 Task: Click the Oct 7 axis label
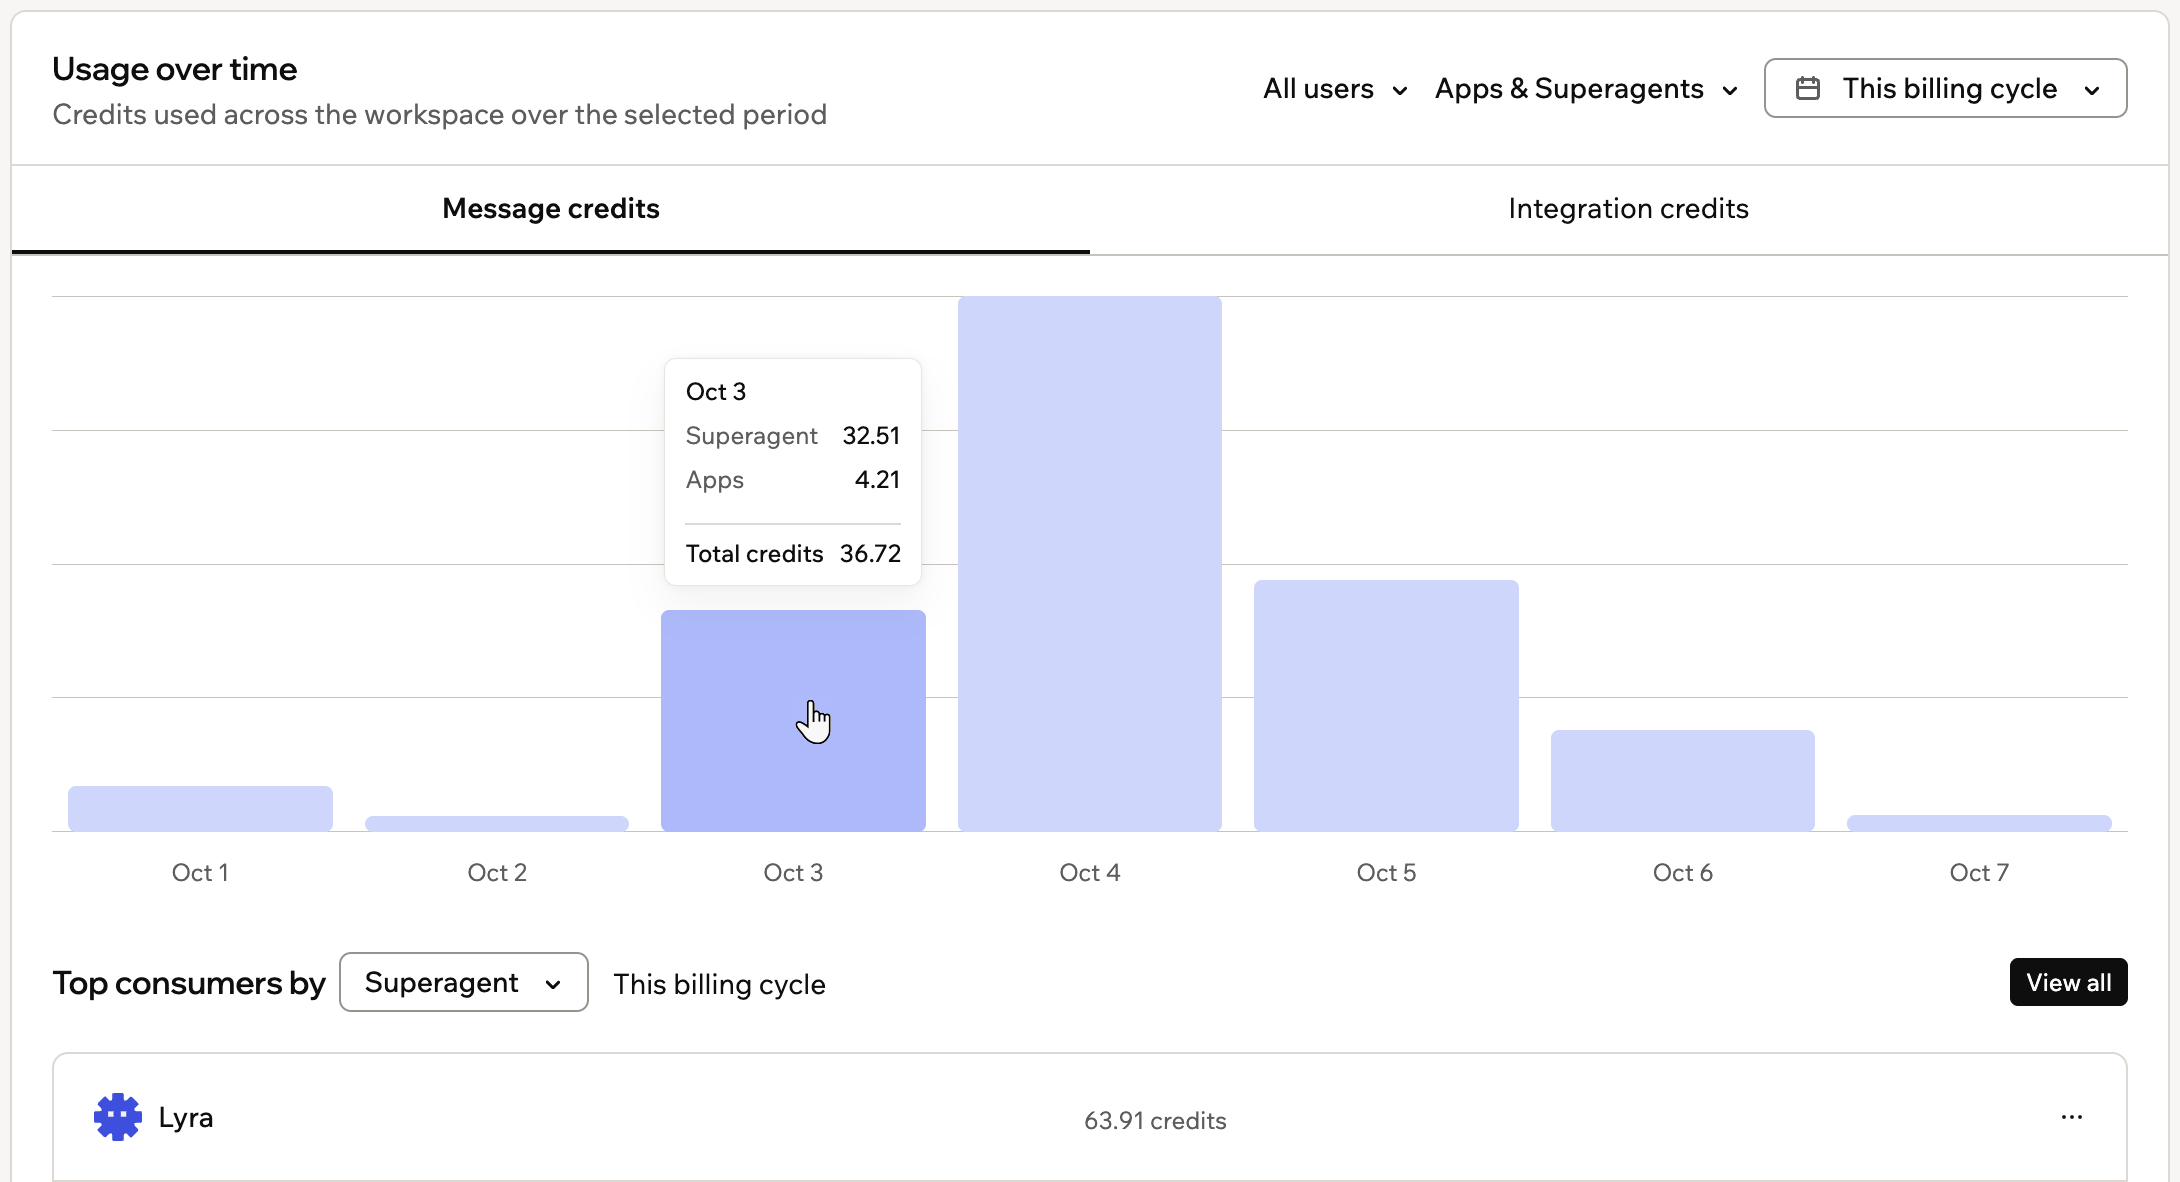[1979, 873]
